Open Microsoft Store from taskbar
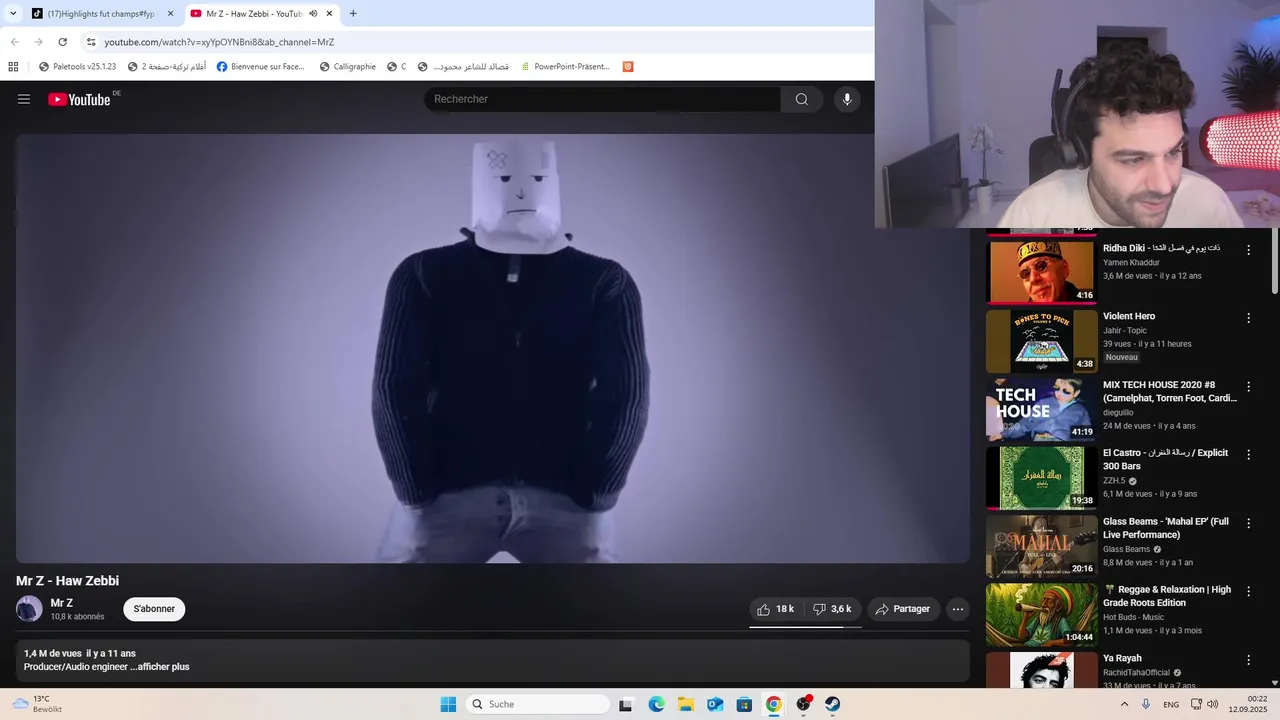The width and height of the screenshot is (1280, 720). pos(744,704)
